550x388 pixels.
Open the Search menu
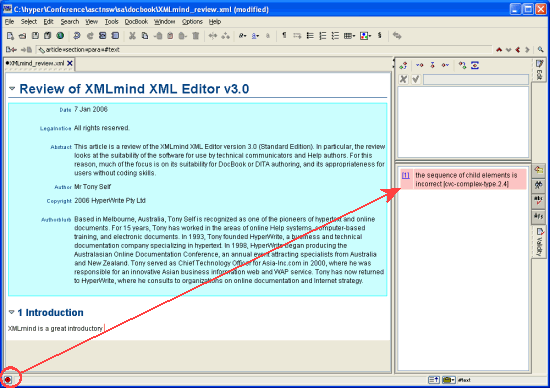(x=69, y=22)
